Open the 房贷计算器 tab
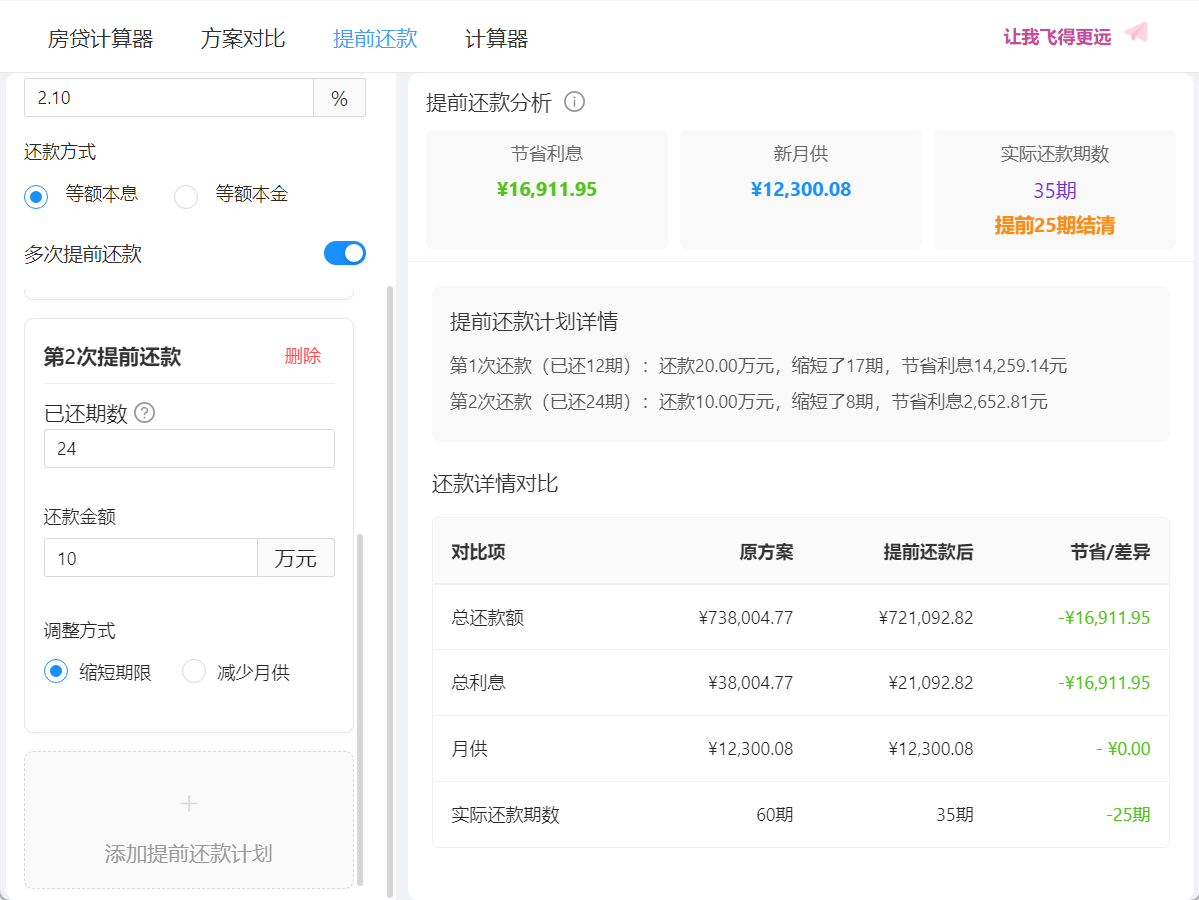Screen dimensions: 1199x900 tap(100, 39)
